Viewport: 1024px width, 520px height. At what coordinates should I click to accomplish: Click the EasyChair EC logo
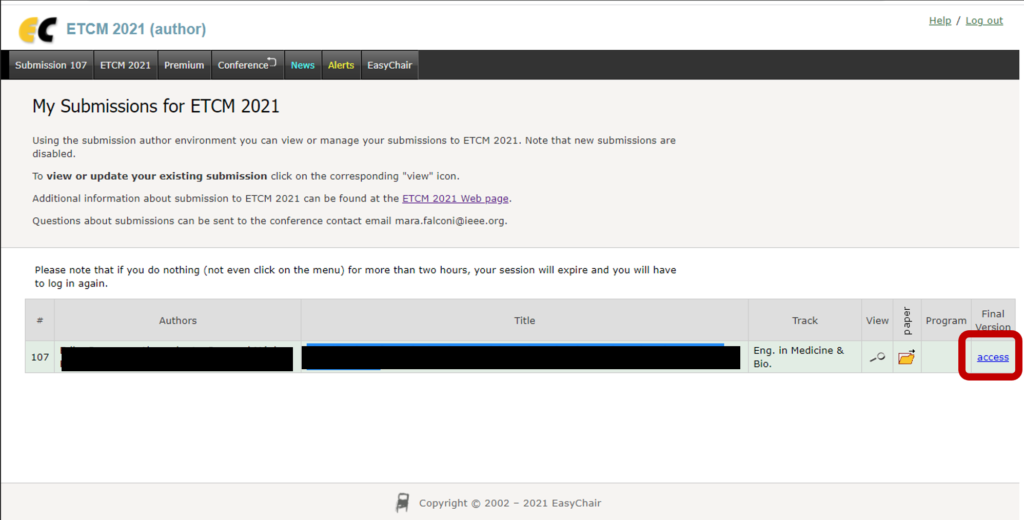click(x=38, y=30)
